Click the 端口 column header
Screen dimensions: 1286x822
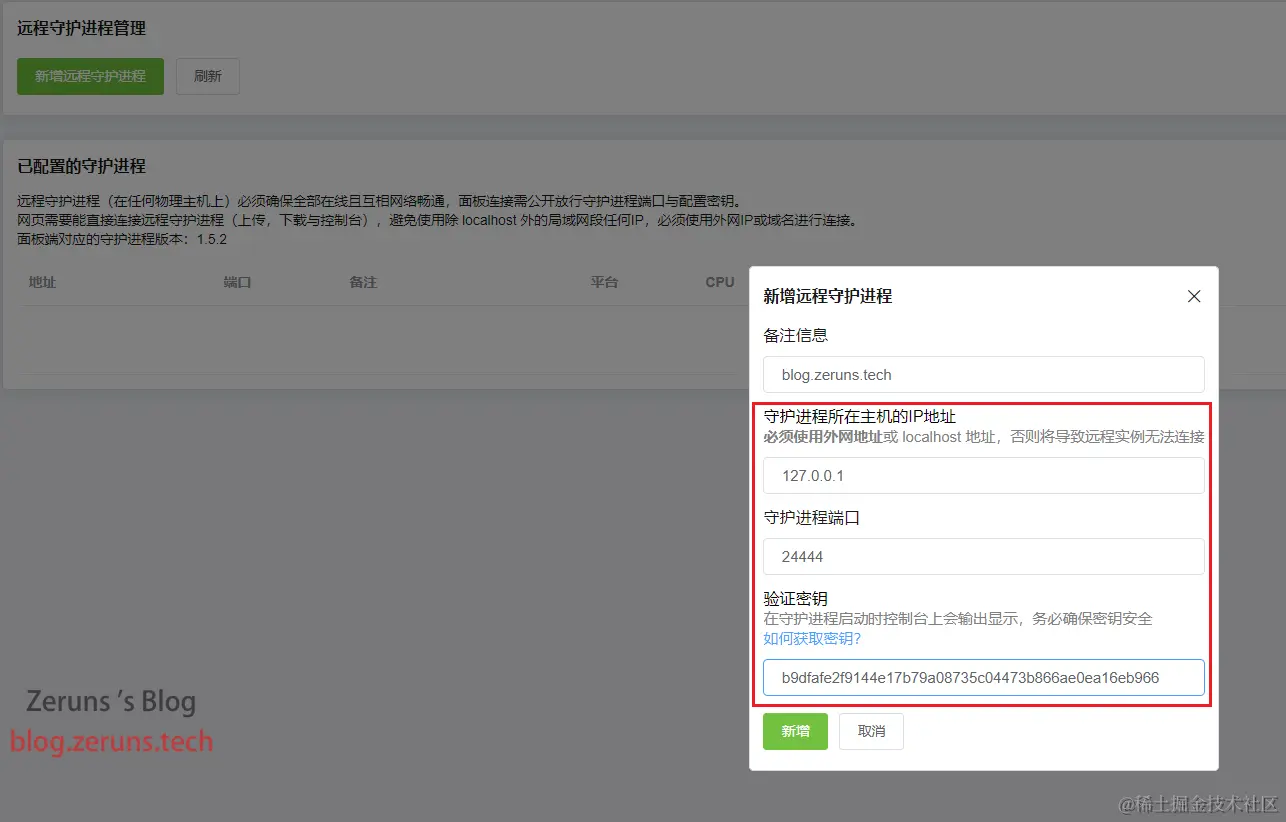237,282
